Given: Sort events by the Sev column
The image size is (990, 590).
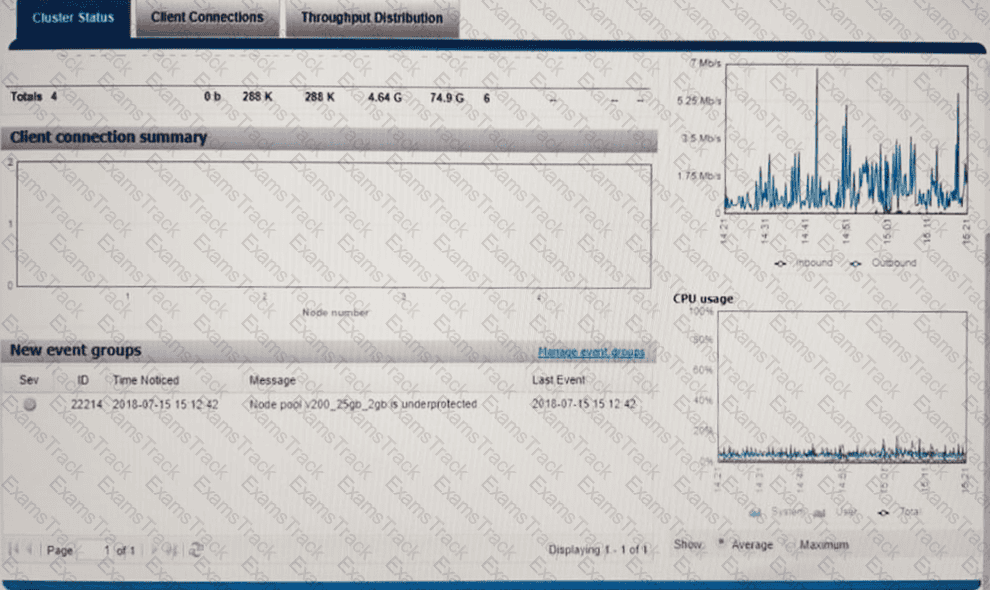Looking at the screenshot, I should coord(28,380).
